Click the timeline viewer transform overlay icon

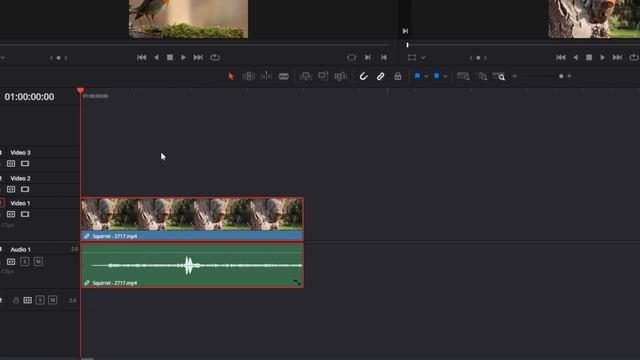pyautogui.click(x=412, y=58)
